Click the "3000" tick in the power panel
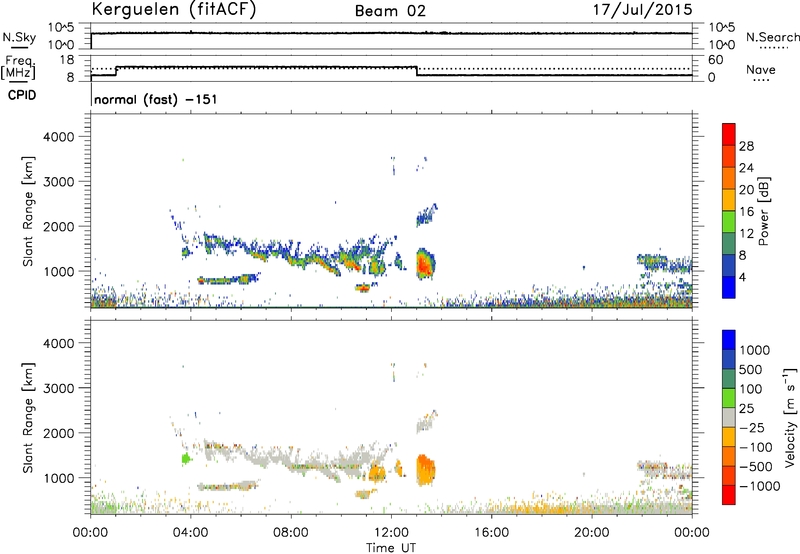This screenshot has width=800, height=554. pos(58,182)
